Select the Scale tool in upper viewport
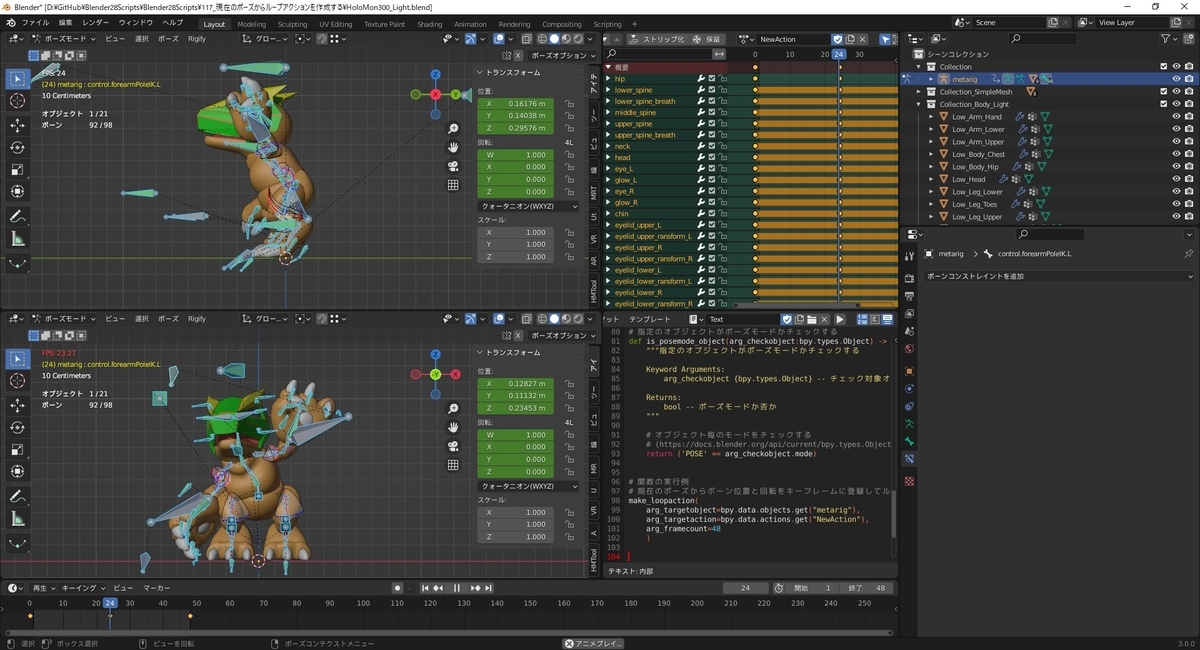The width and height of the screenshot is (1200, 650). coord(18,169)
